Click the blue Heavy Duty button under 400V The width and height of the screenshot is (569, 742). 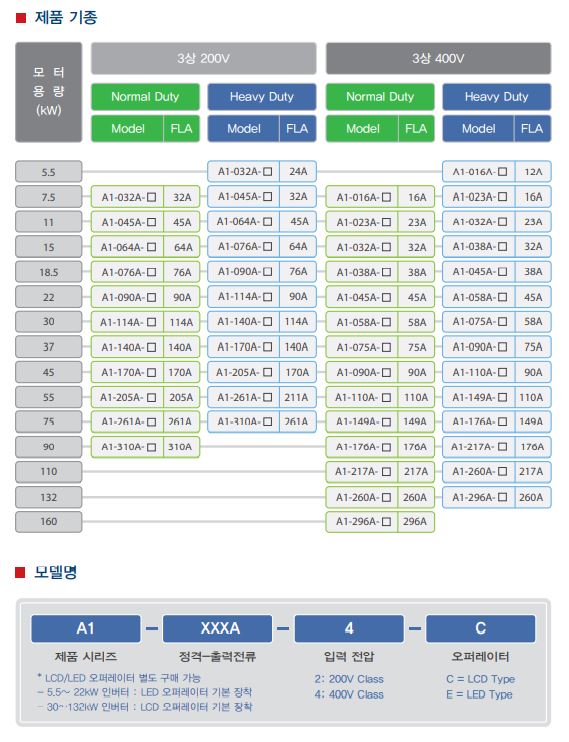pyautogui.click(x=497, y=97)
